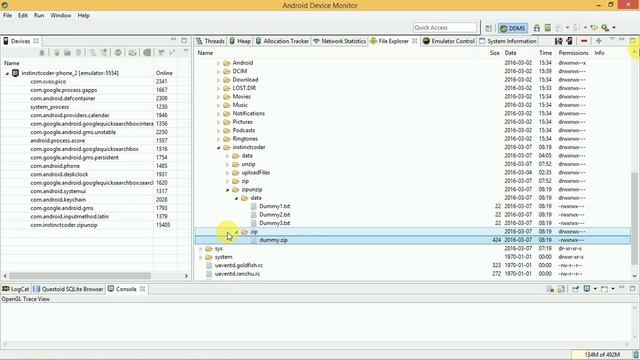Push a file onto the device
640x360 pixels.
569,41
